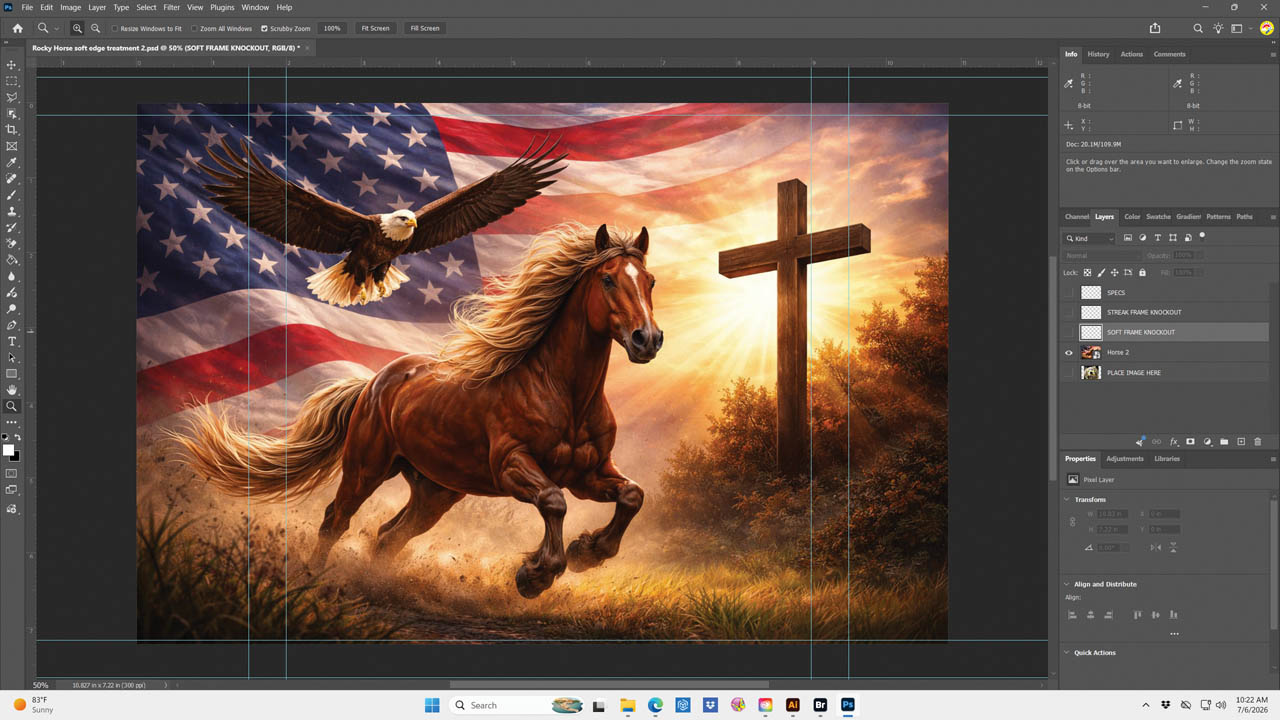Collapse the Align and Distribute section
Screen dimensions: 1280x720
pos(1067,584)
